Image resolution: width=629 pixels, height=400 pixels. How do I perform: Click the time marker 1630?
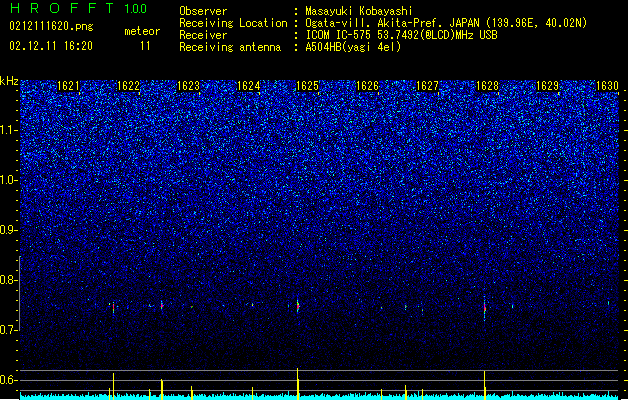(607, 86)
